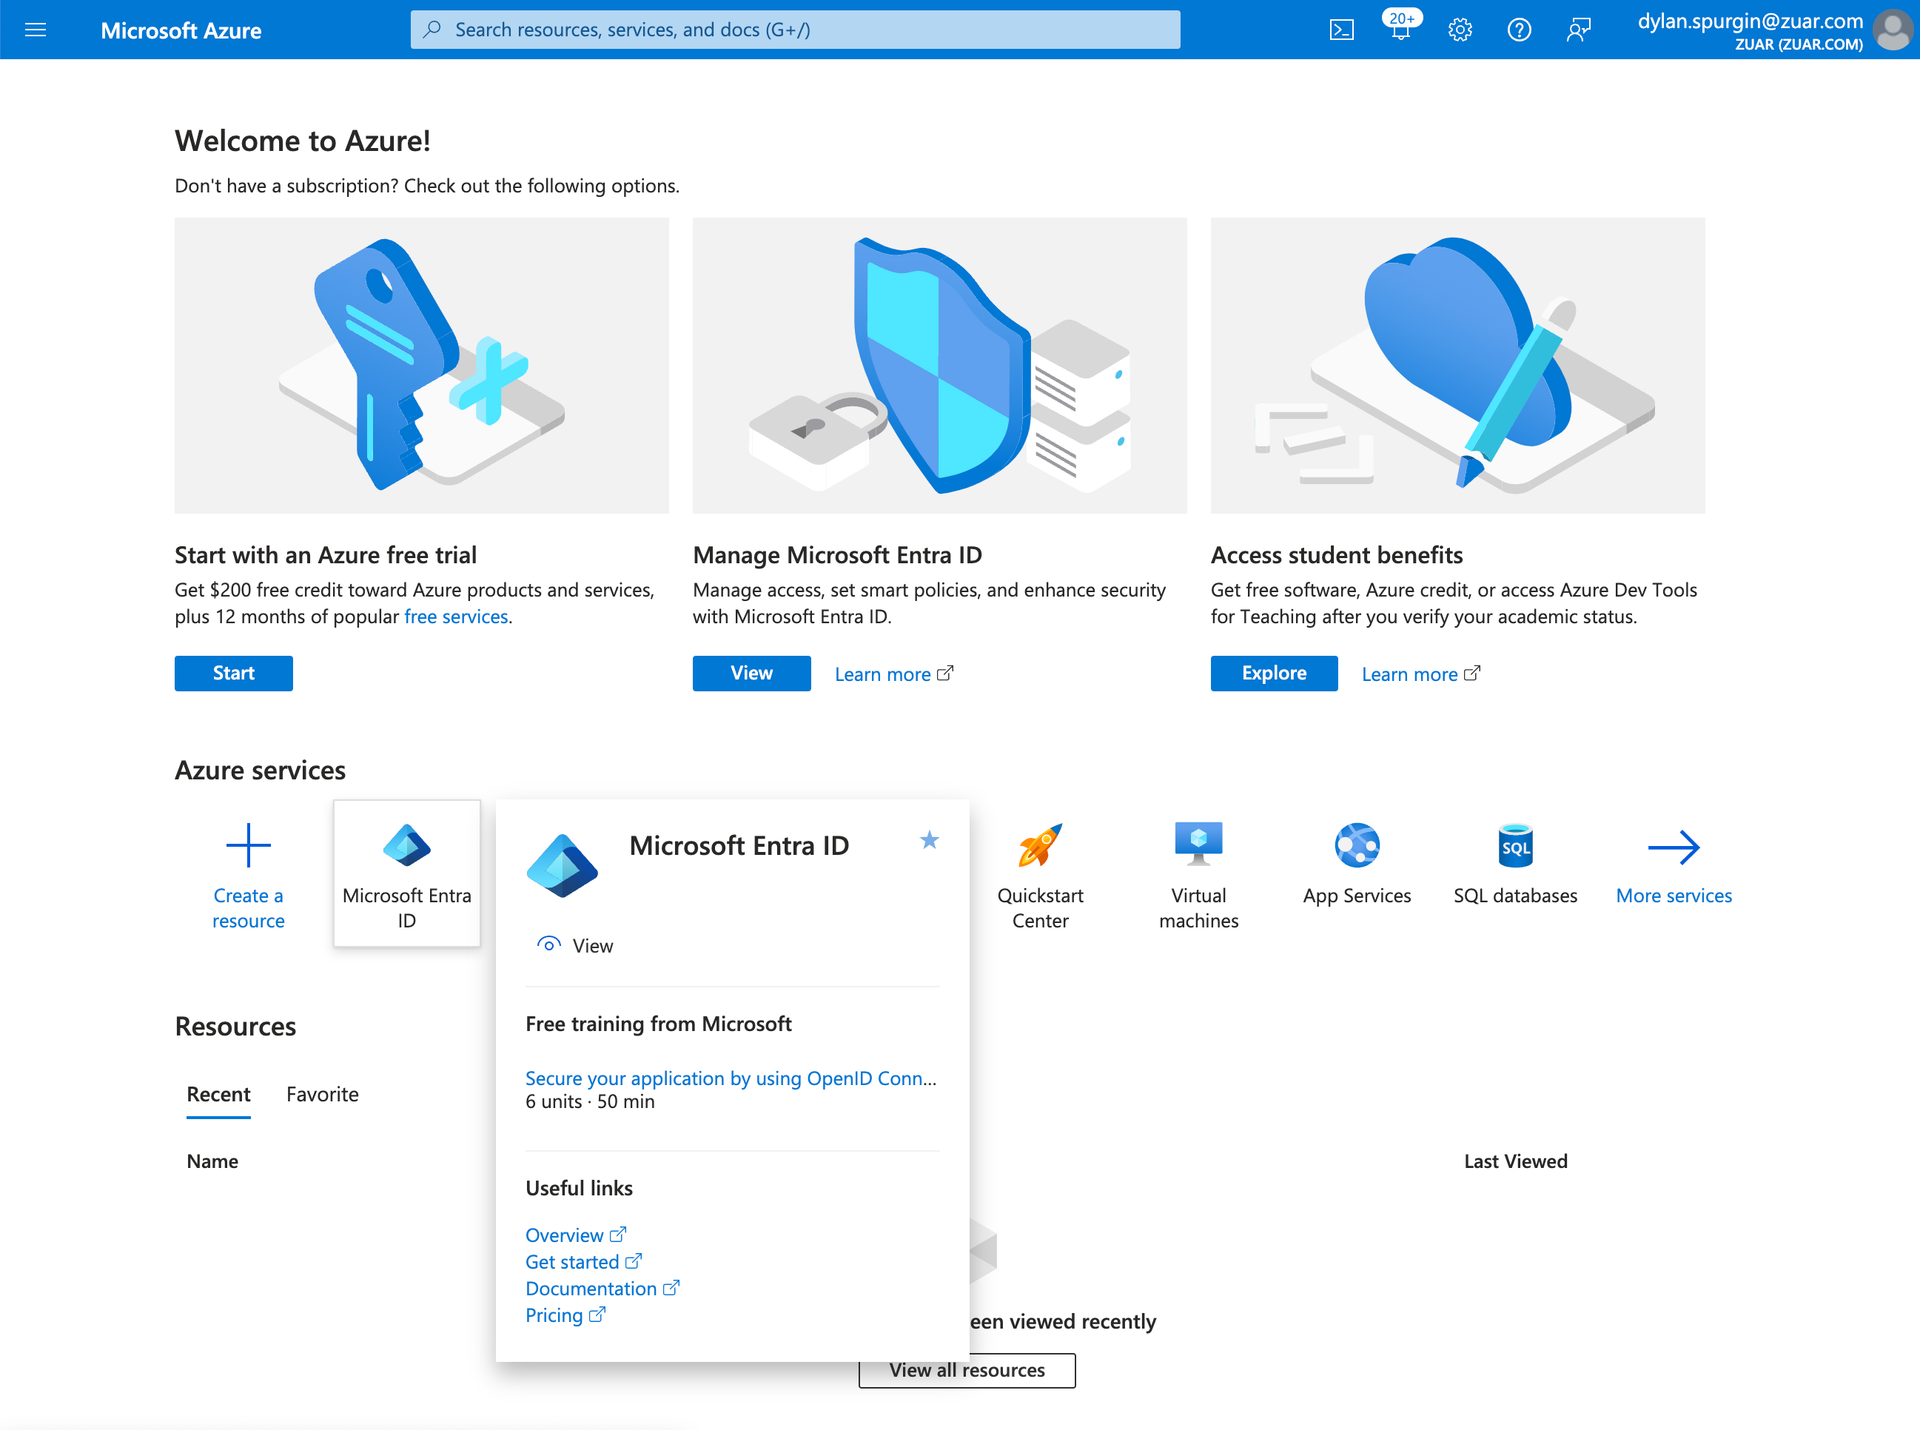Click the Azure free trial key image

(x=422, y=366)
